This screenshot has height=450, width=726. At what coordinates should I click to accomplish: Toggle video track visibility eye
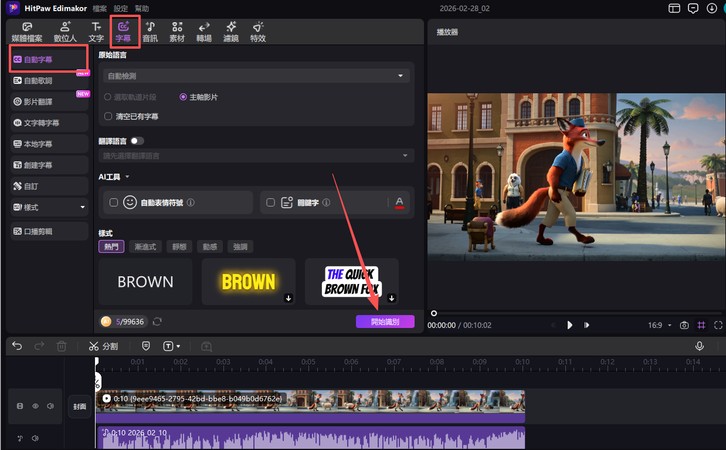[x=35, y=406]
